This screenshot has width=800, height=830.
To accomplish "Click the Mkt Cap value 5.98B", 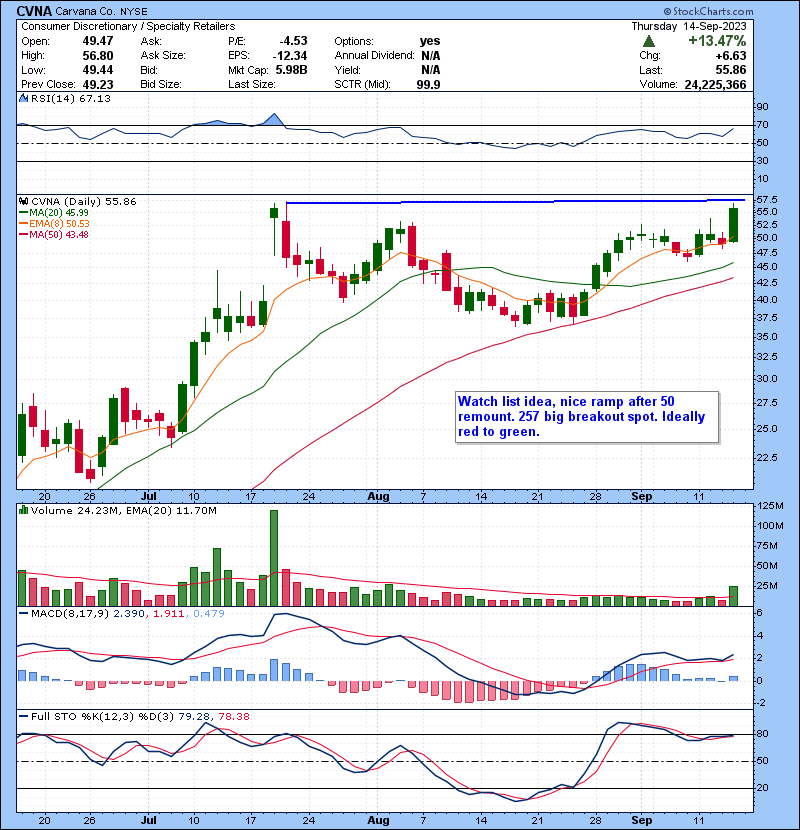I will (292, 70).
